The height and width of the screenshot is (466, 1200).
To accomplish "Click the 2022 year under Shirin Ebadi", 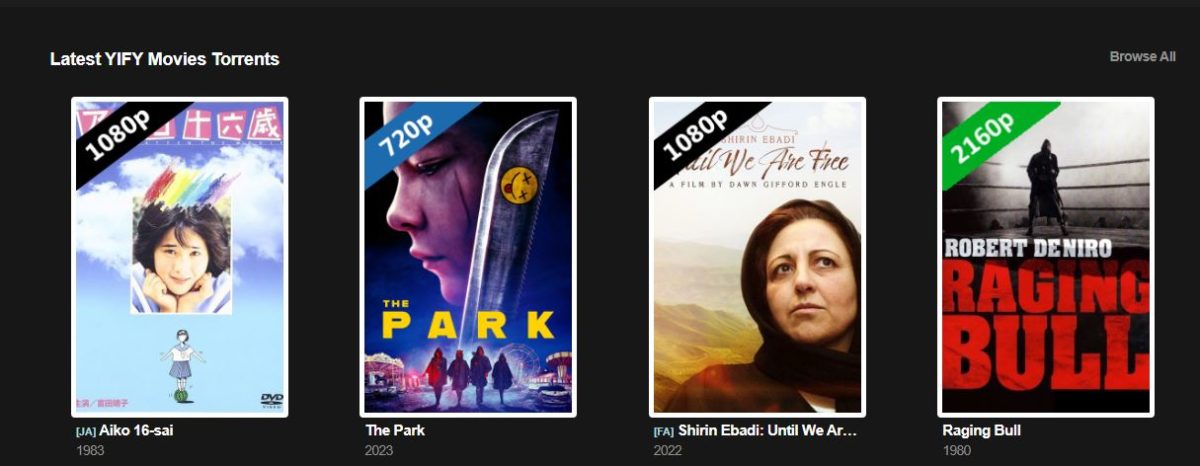I will click(x=668, y=451).
